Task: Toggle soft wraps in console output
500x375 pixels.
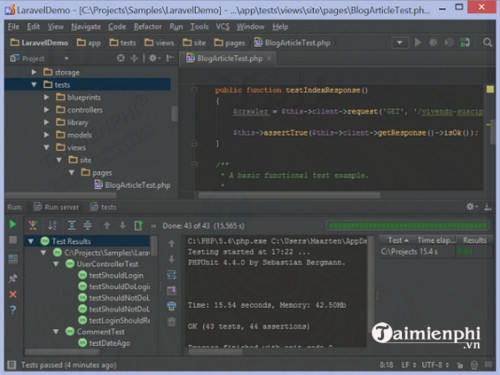Action: pos(171,275)
